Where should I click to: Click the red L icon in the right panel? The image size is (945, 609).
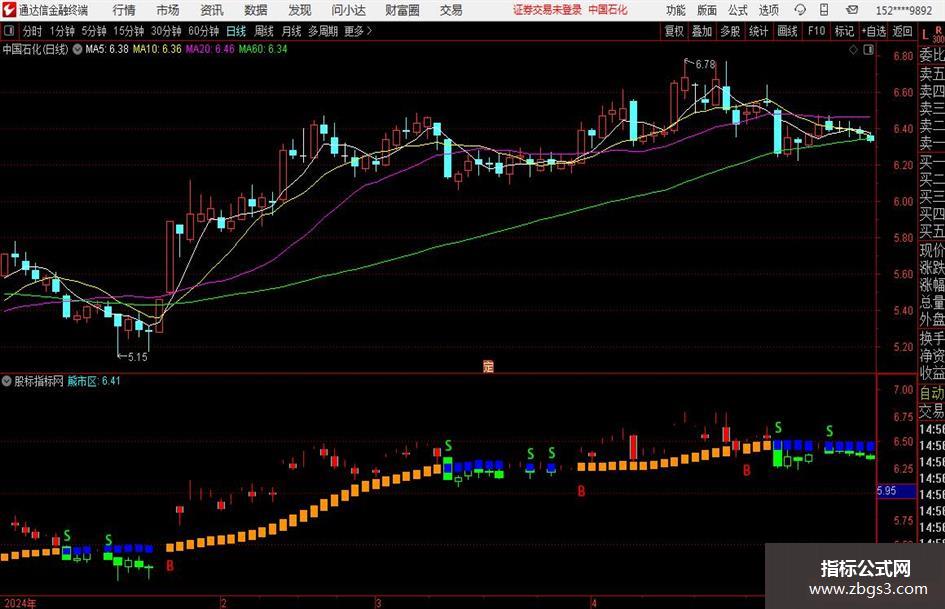pyautogui.click(x=925, y=35)
